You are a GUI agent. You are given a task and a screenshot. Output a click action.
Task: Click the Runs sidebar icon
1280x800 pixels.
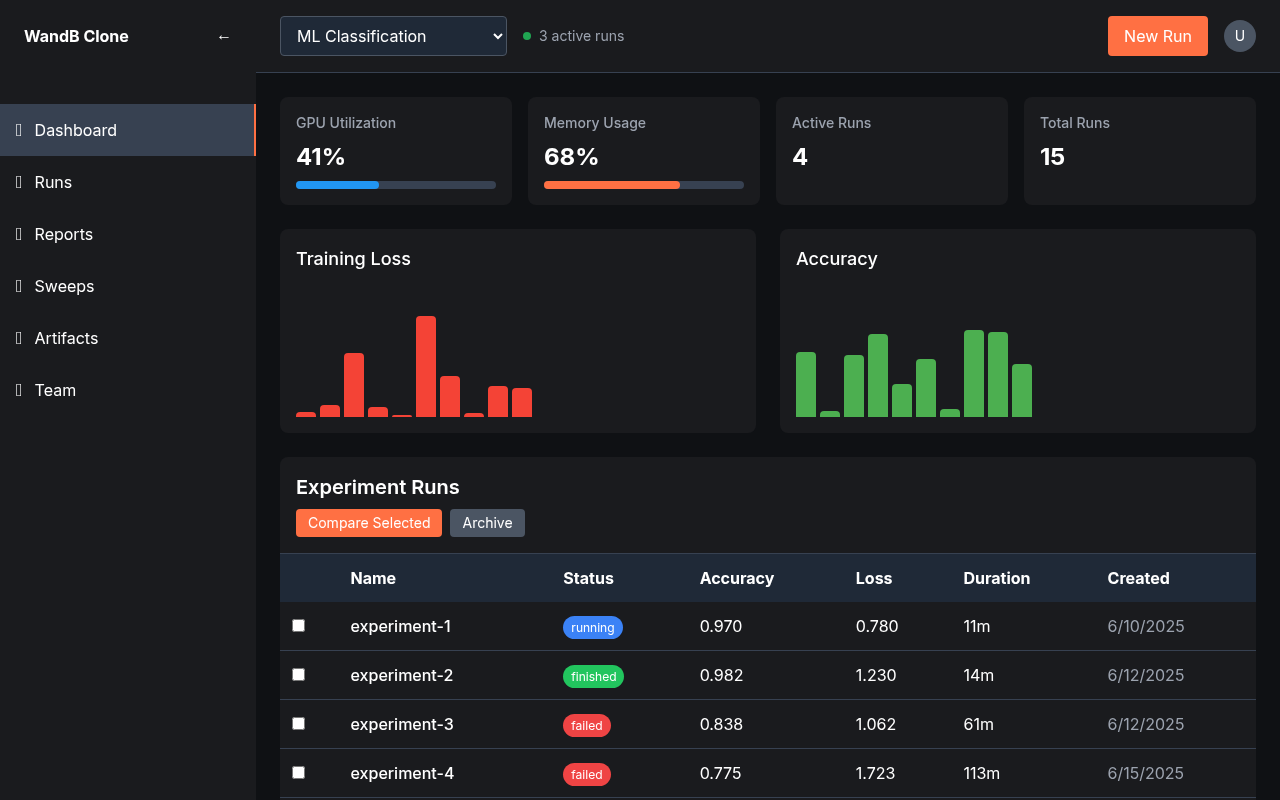[x=19, y=182]
